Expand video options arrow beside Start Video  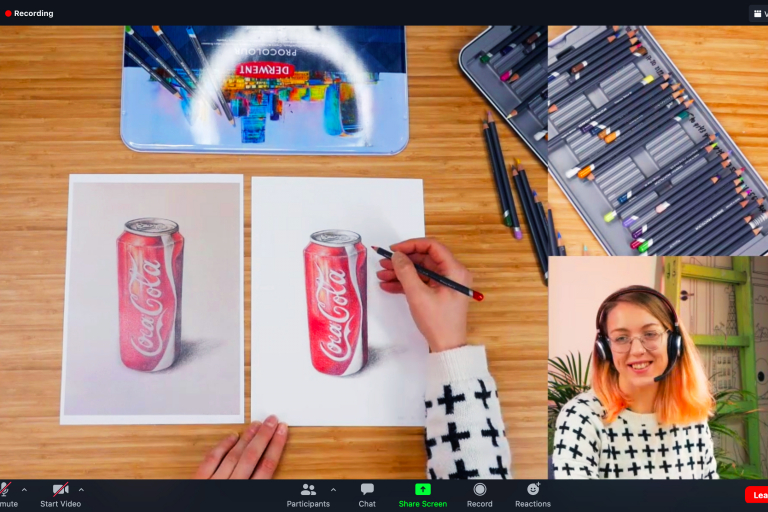[x=81, y=490]
